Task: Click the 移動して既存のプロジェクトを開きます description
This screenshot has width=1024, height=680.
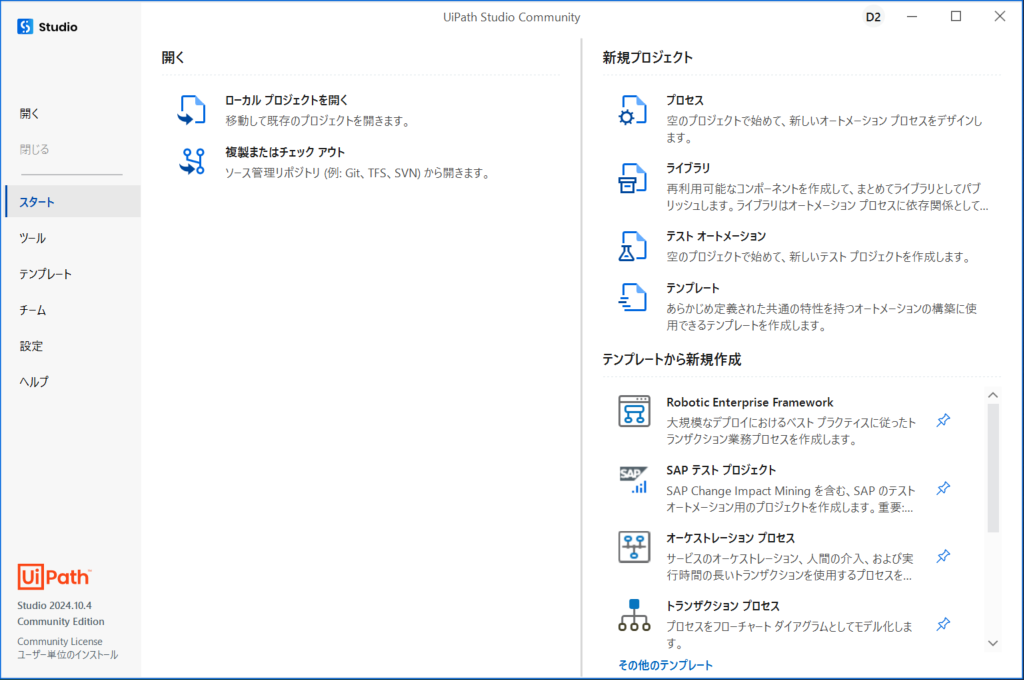Action: 318,121
